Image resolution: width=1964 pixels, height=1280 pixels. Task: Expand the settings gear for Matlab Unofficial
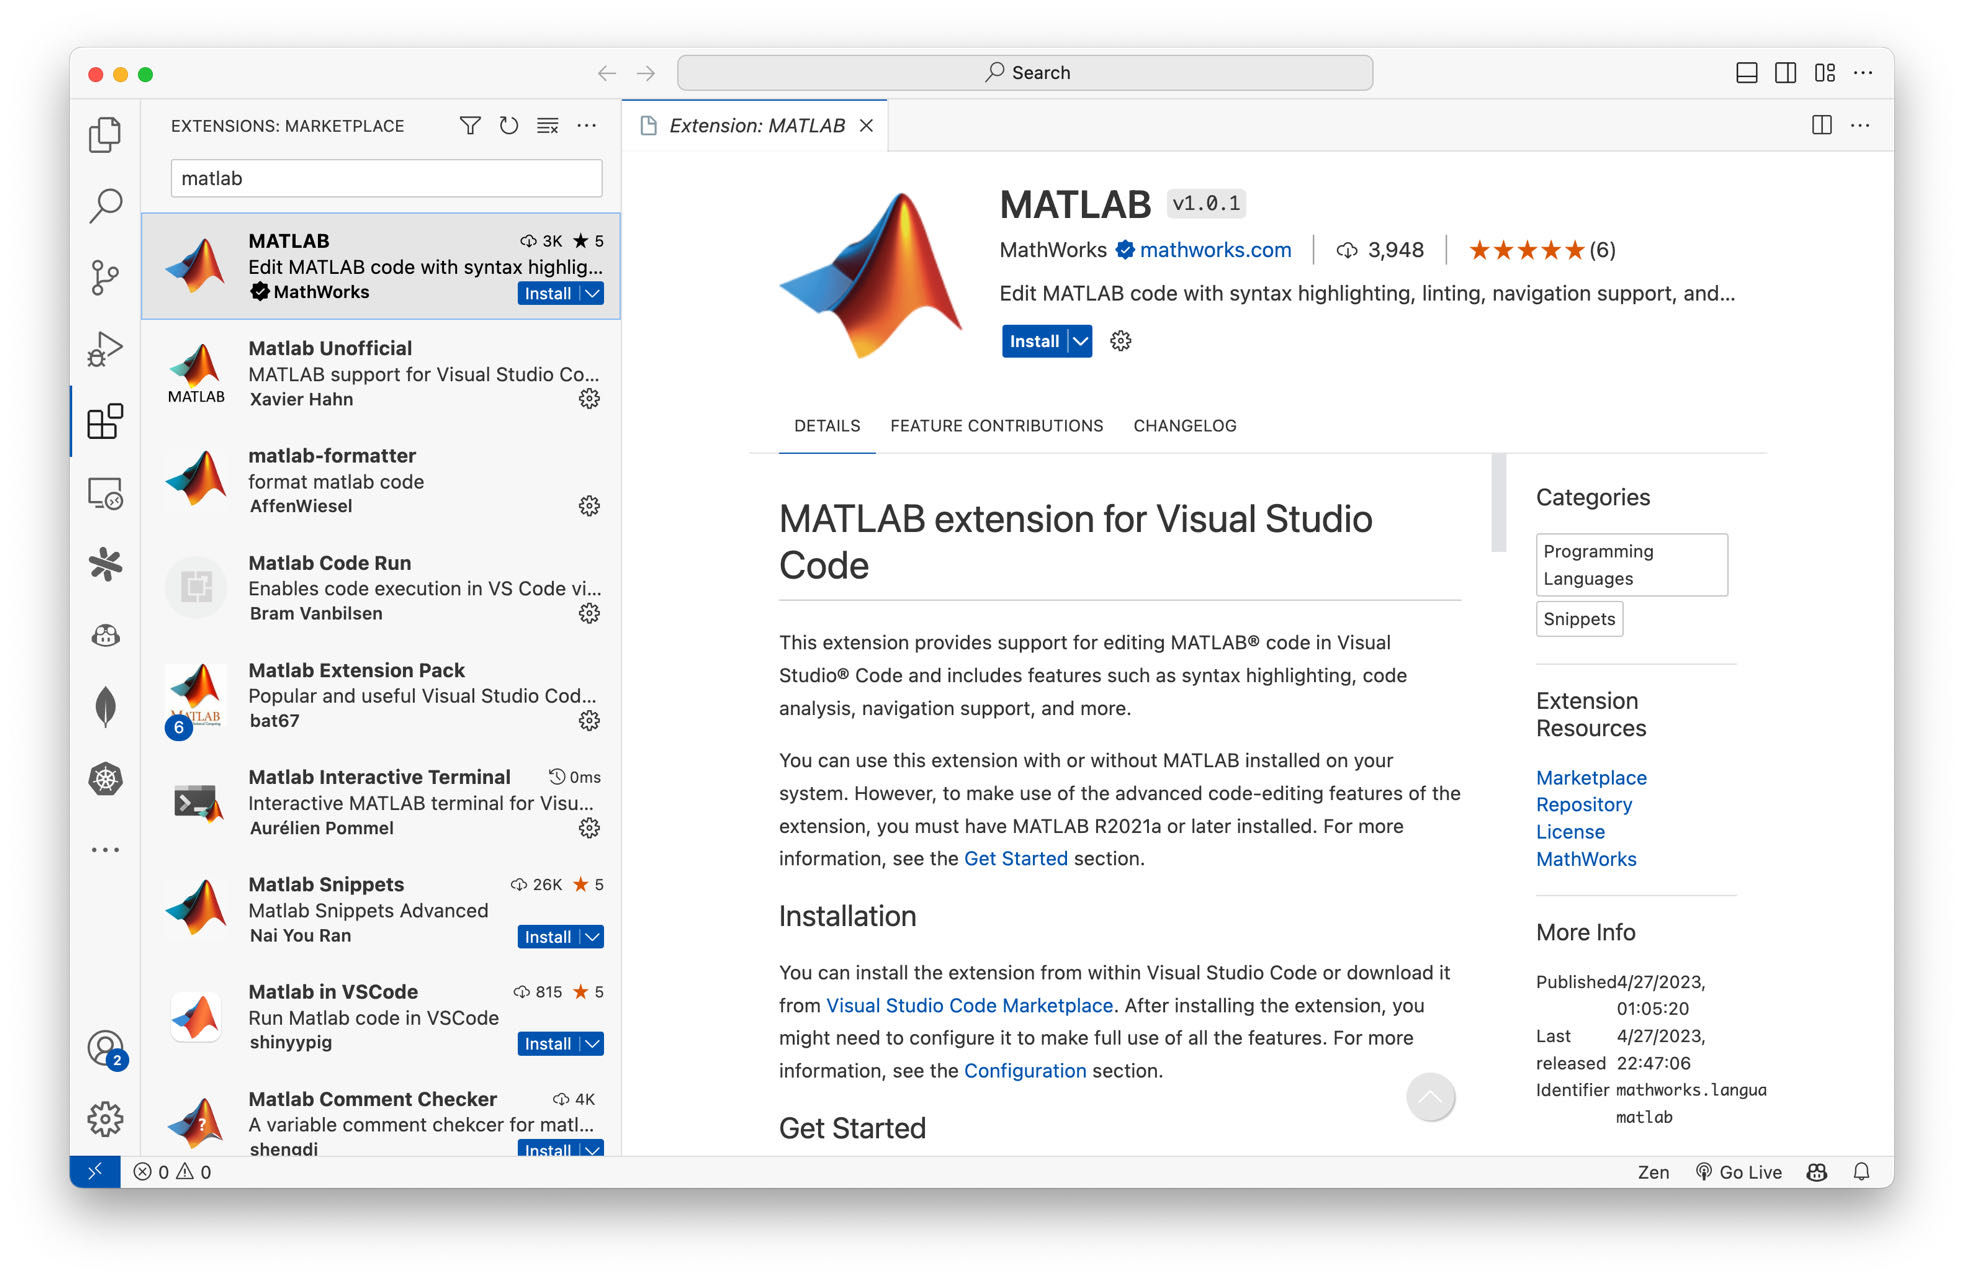click(x=588, y=399)
